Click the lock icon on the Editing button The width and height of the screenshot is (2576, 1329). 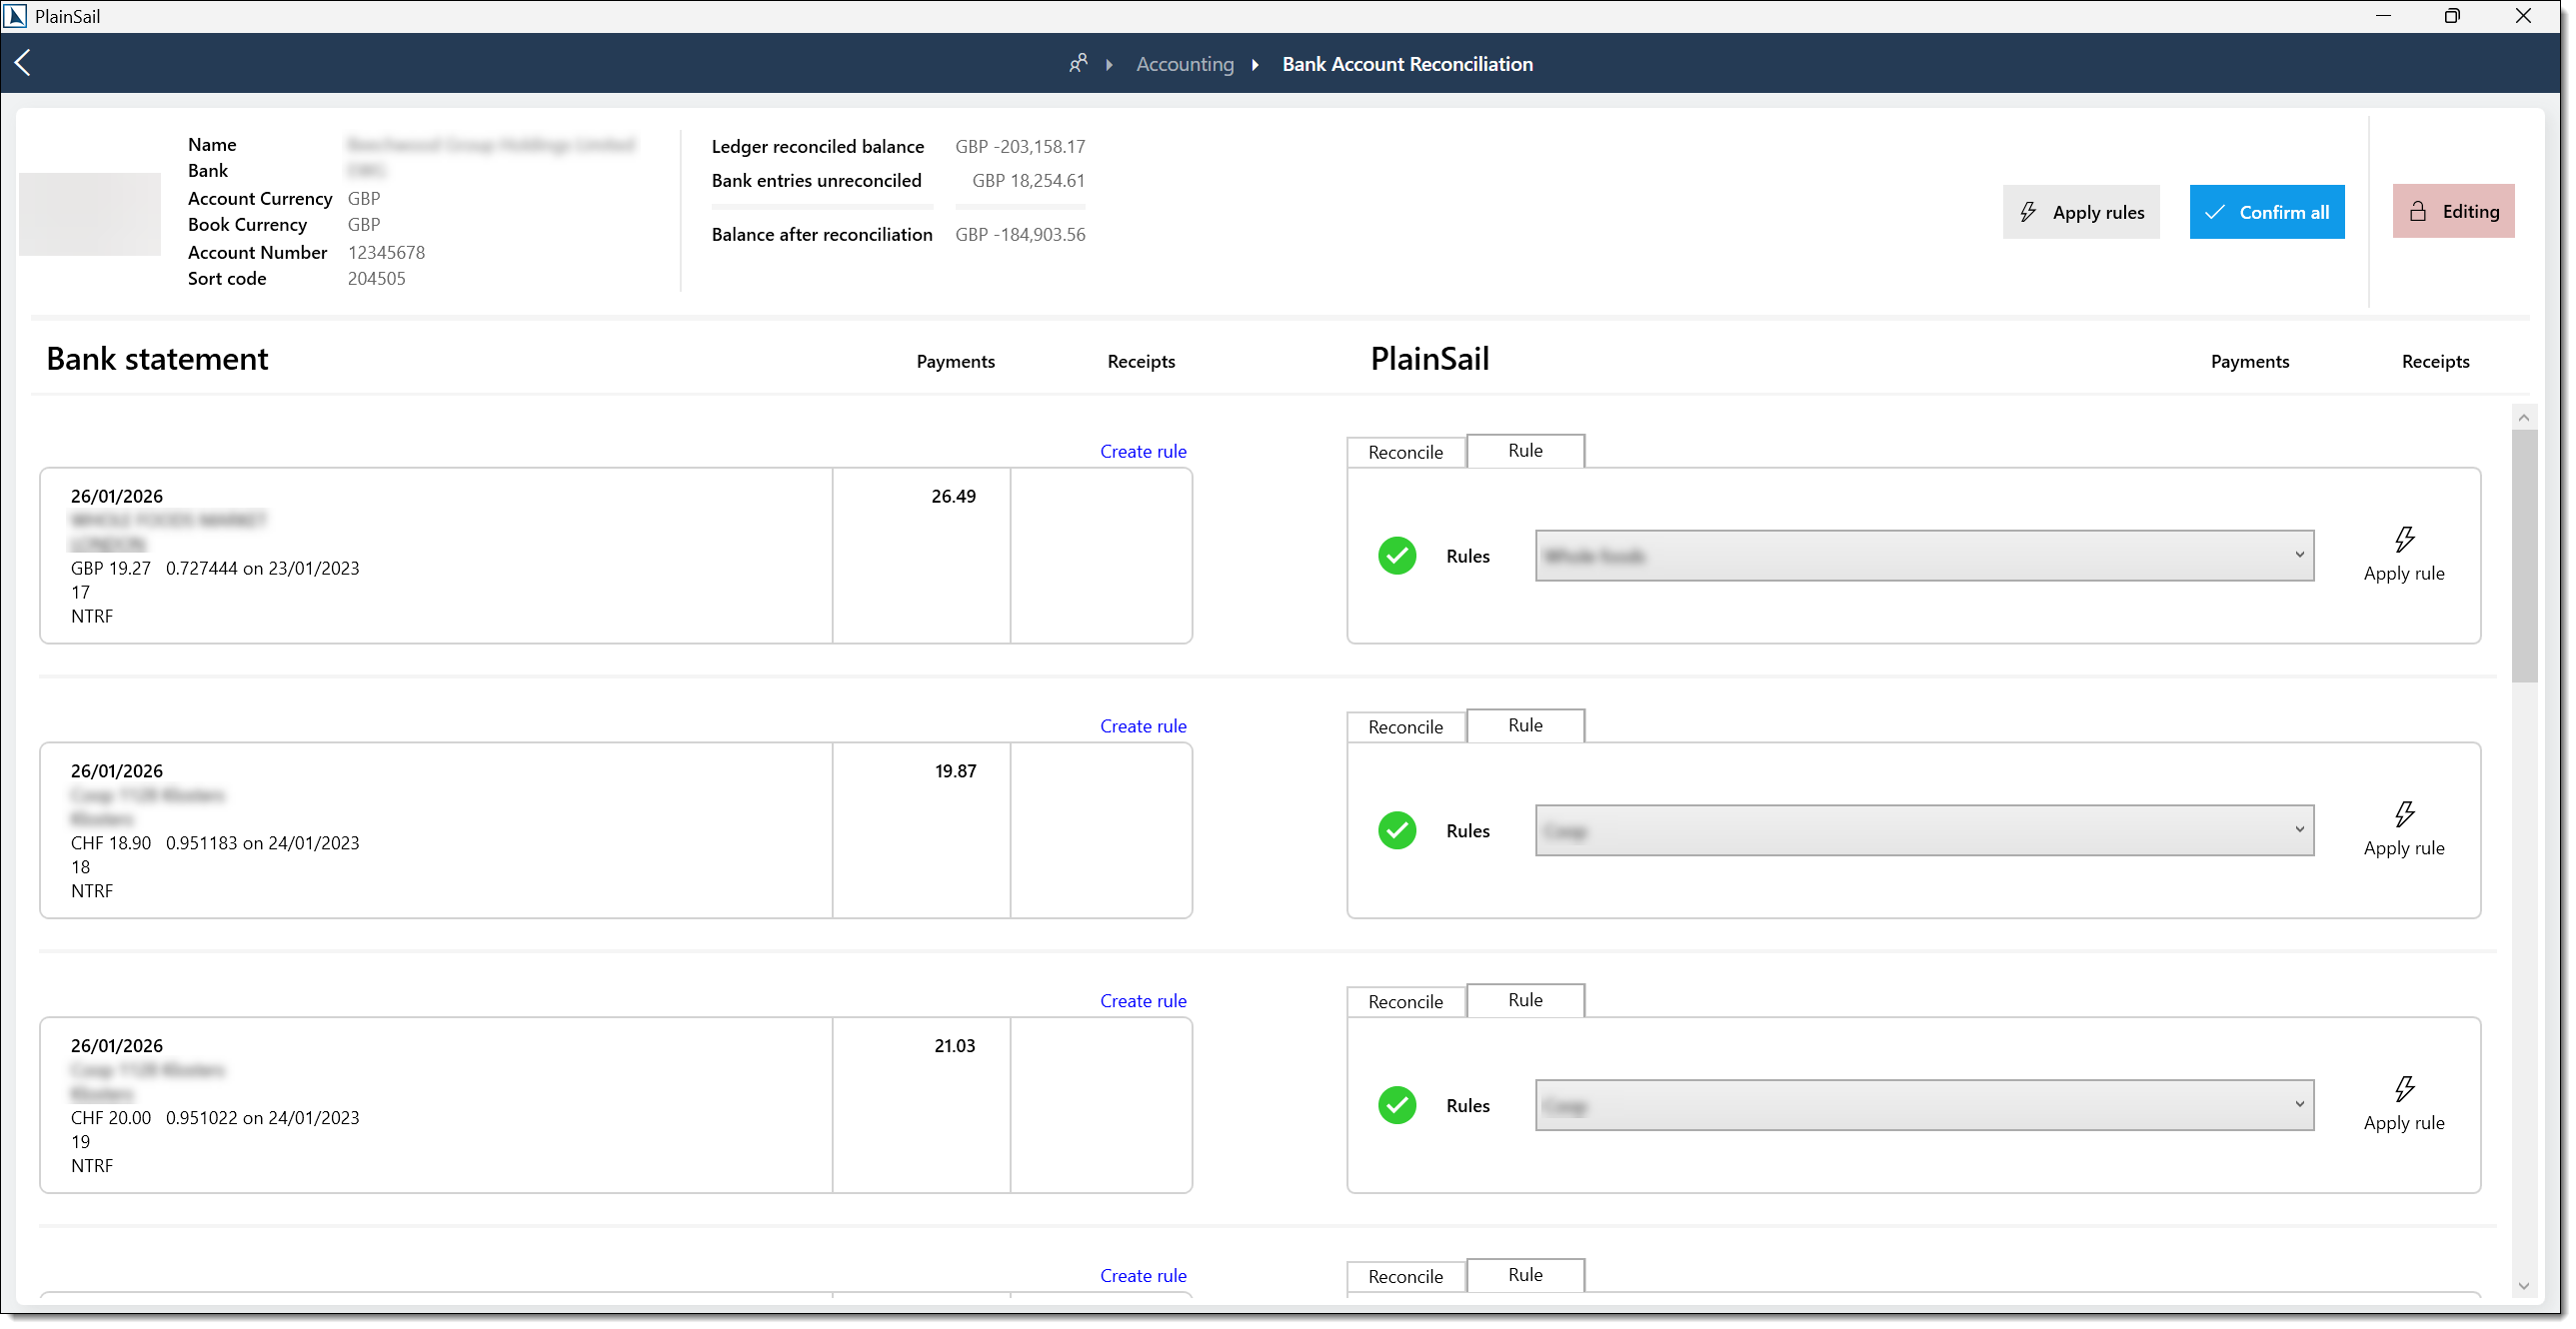2419,211
